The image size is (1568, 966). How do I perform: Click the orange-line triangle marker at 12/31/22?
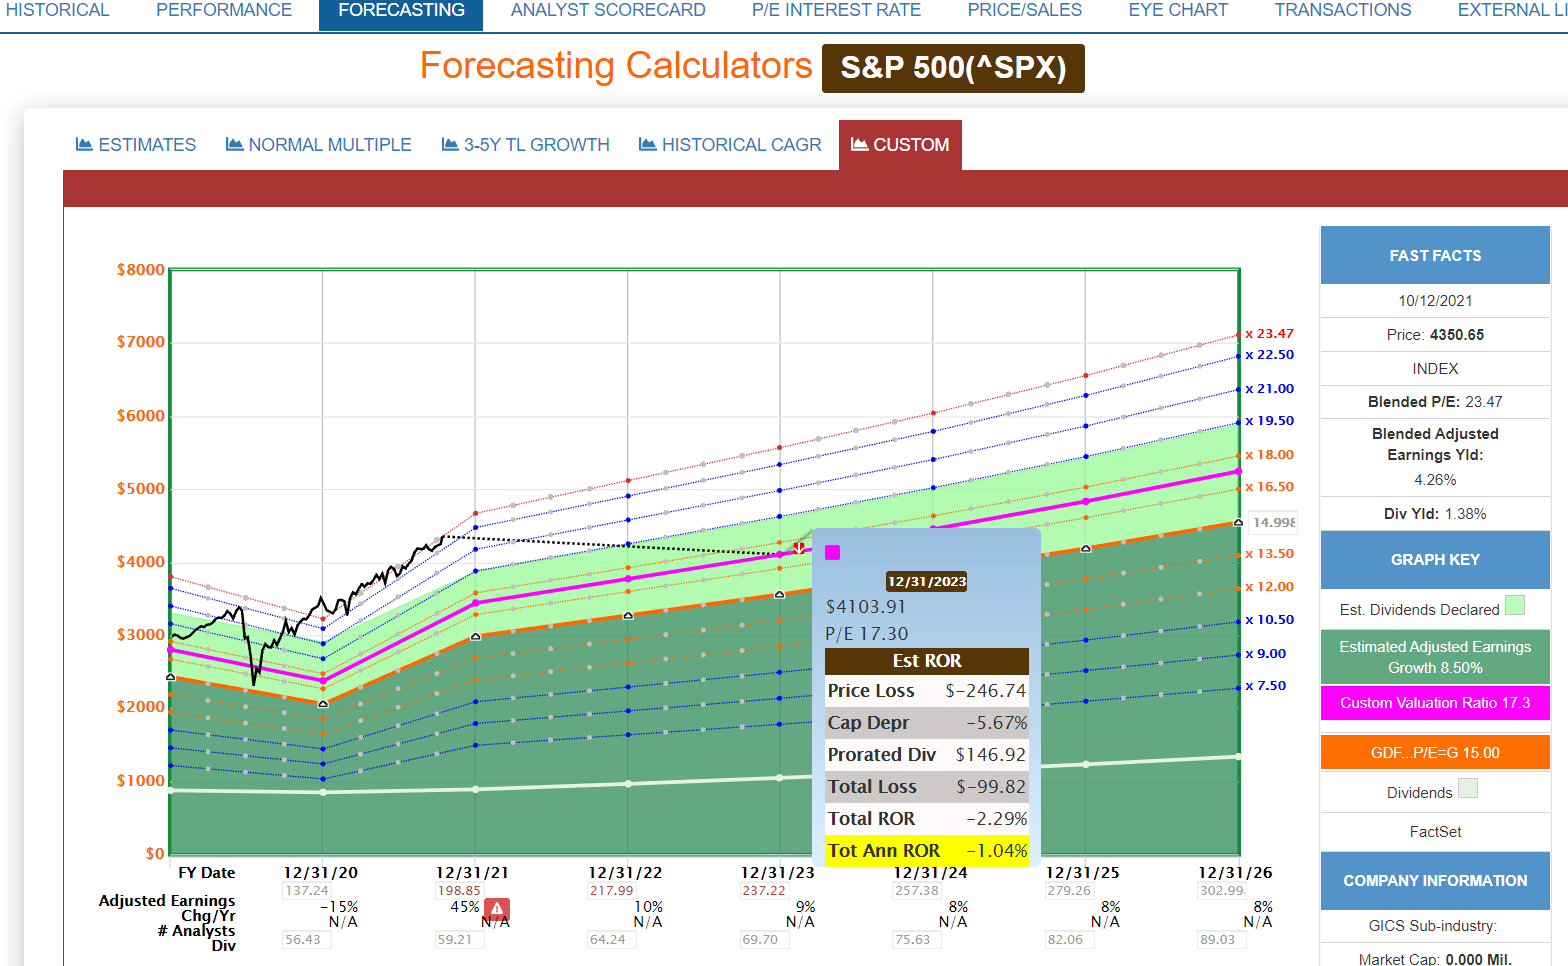coord(628,616)
